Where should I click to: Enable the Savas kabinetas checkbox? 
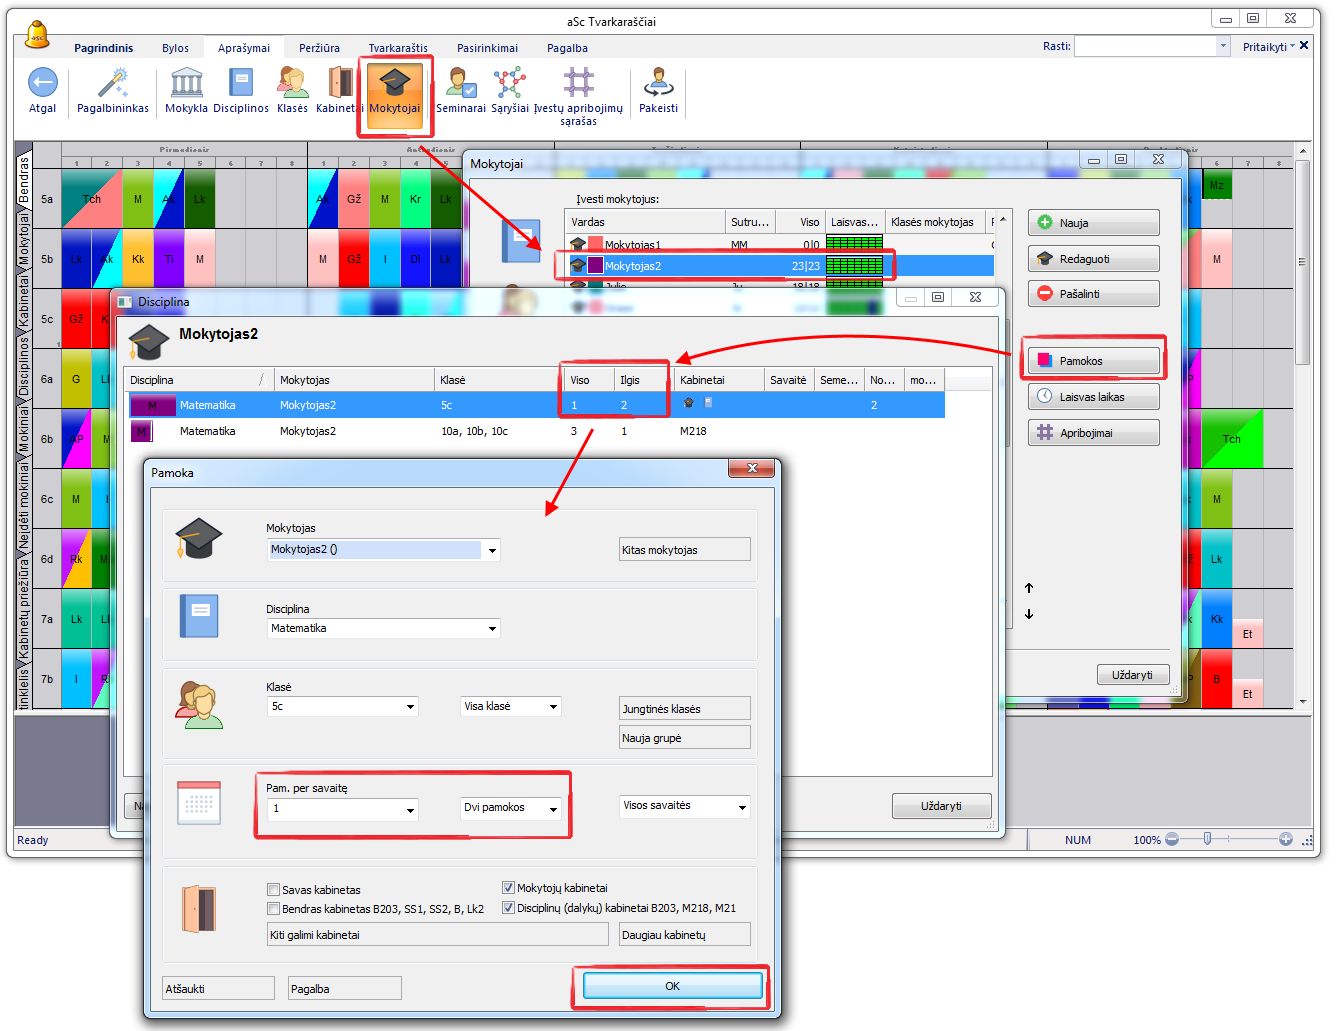point(274,890)
